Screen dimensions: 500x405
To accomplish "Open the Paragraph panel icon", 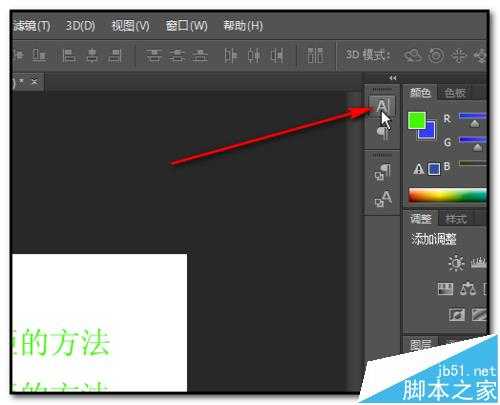I will click(383, 134).
